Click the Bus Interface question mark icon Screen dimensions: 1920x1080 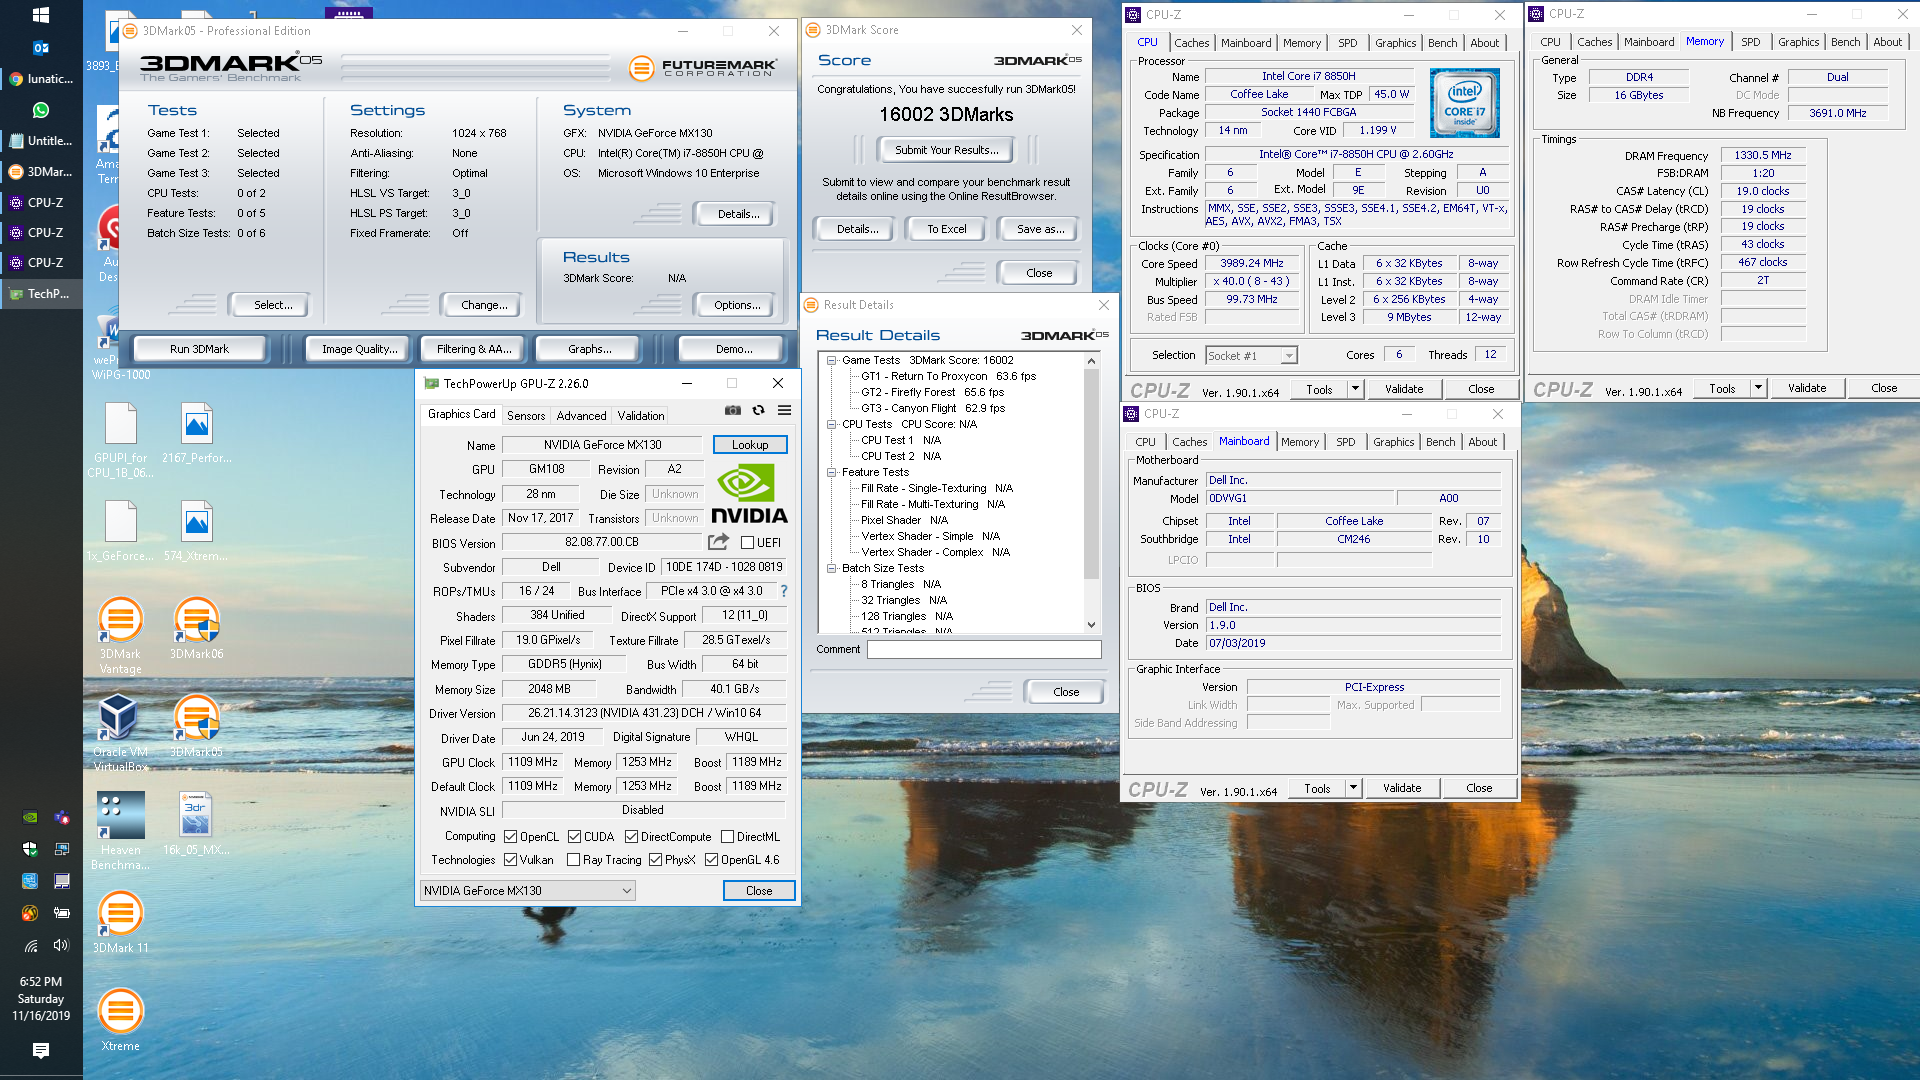point(784,591)
